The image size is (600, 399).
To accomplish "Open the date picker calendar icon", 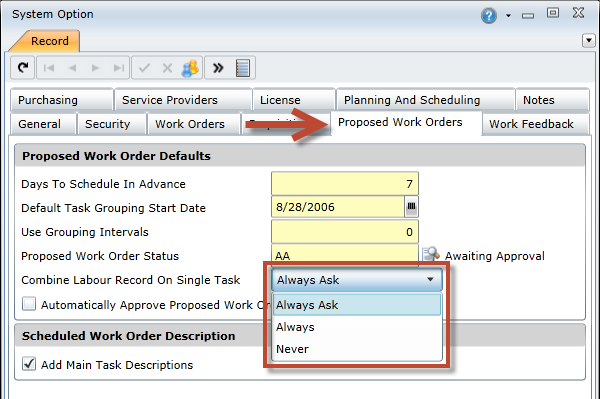I will coord(411,207).
